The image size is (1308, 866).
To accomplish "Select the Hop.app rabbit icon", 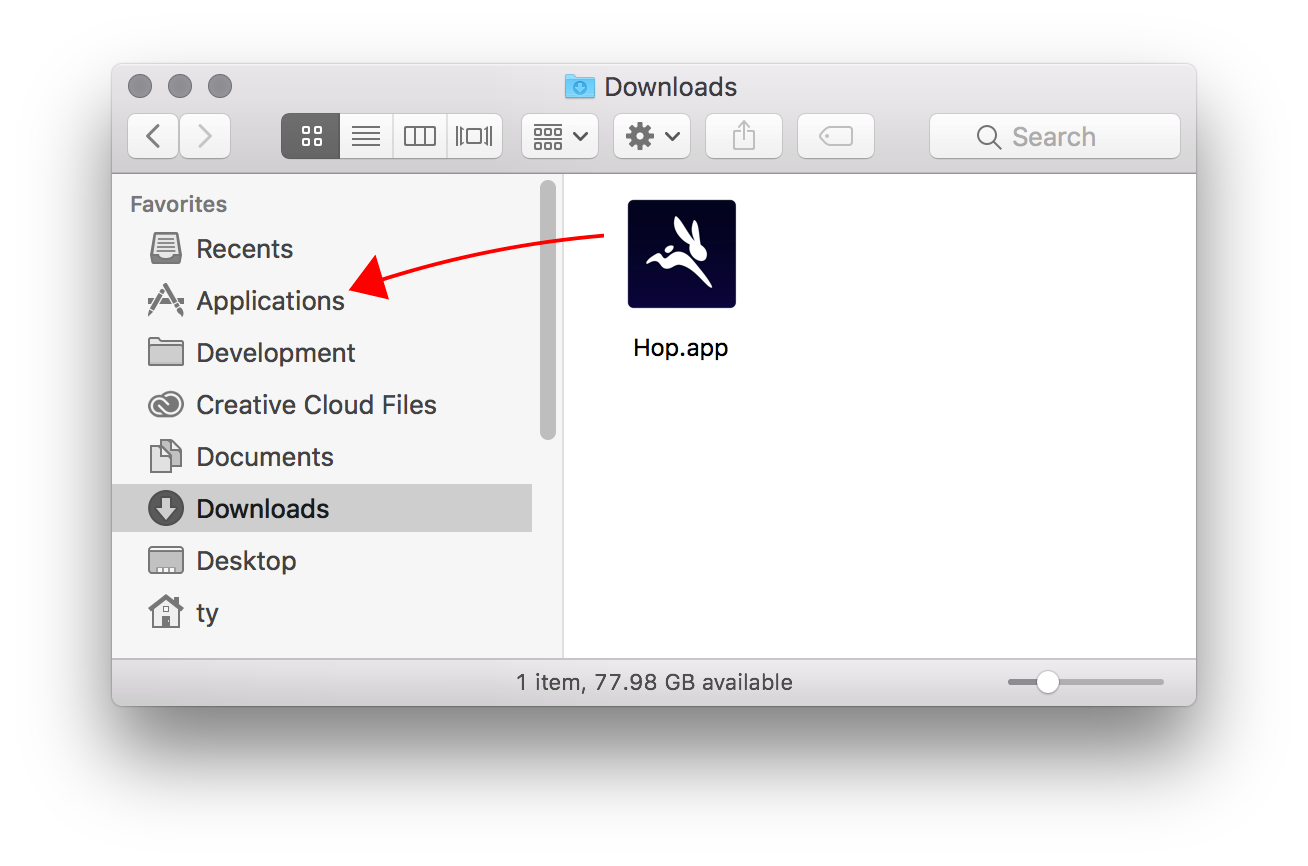I will pos(682,254).
